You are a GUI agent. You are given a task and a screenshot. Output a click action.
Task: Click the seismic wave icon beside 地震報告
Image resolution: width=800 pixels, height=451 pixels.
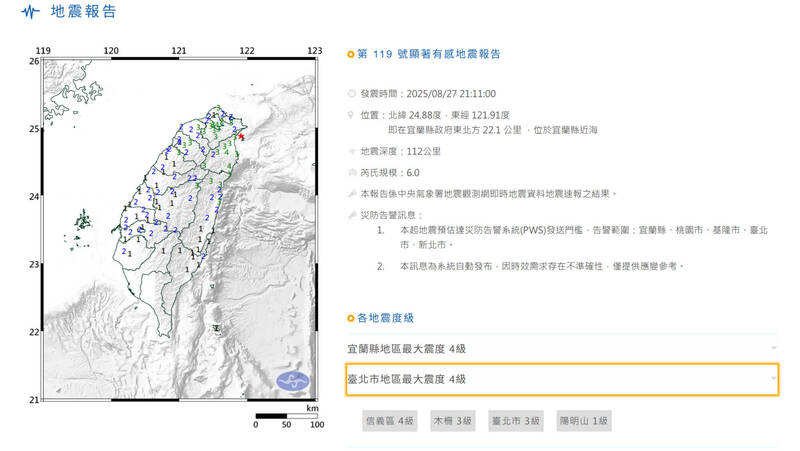pyautogui.click(x=33, y=13)
